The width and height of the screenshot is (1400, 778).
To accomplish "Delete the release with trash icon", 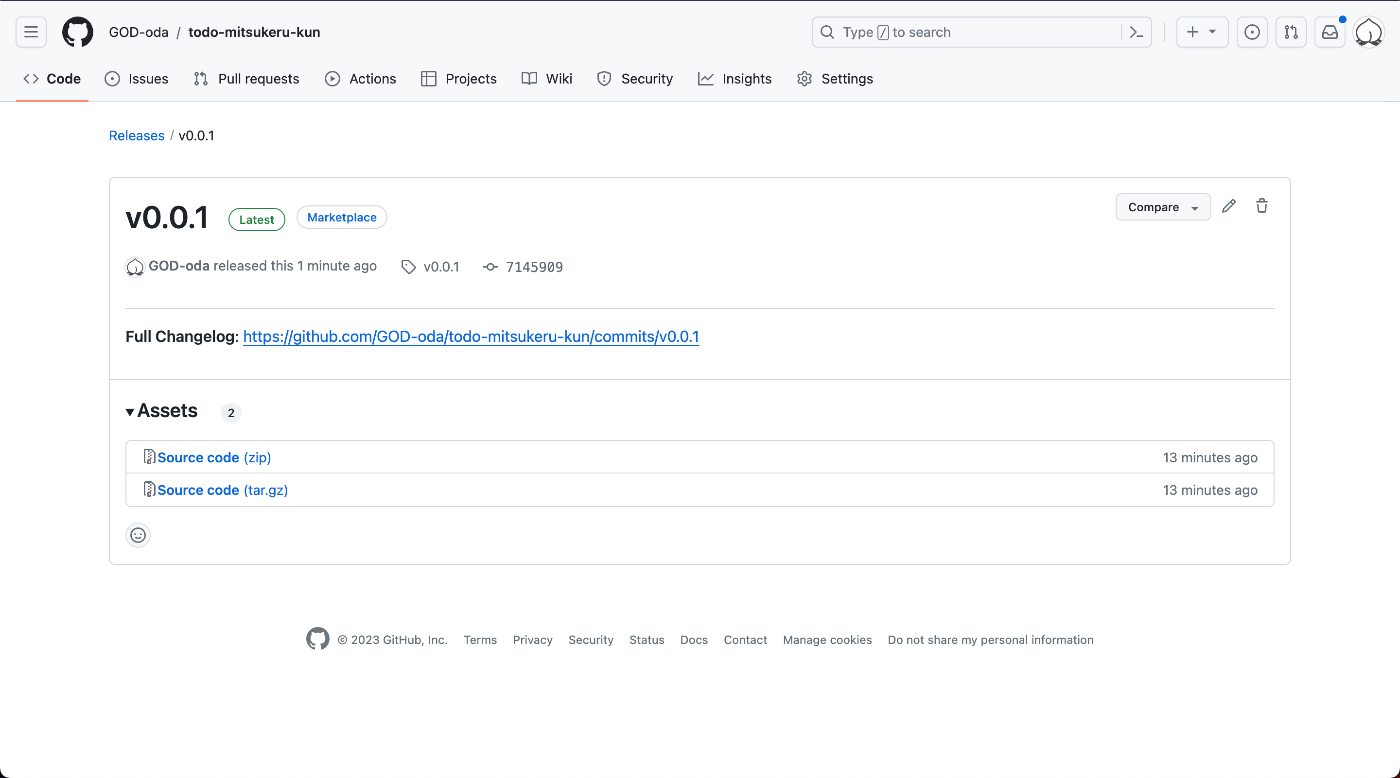I will tap(1262, 206).
